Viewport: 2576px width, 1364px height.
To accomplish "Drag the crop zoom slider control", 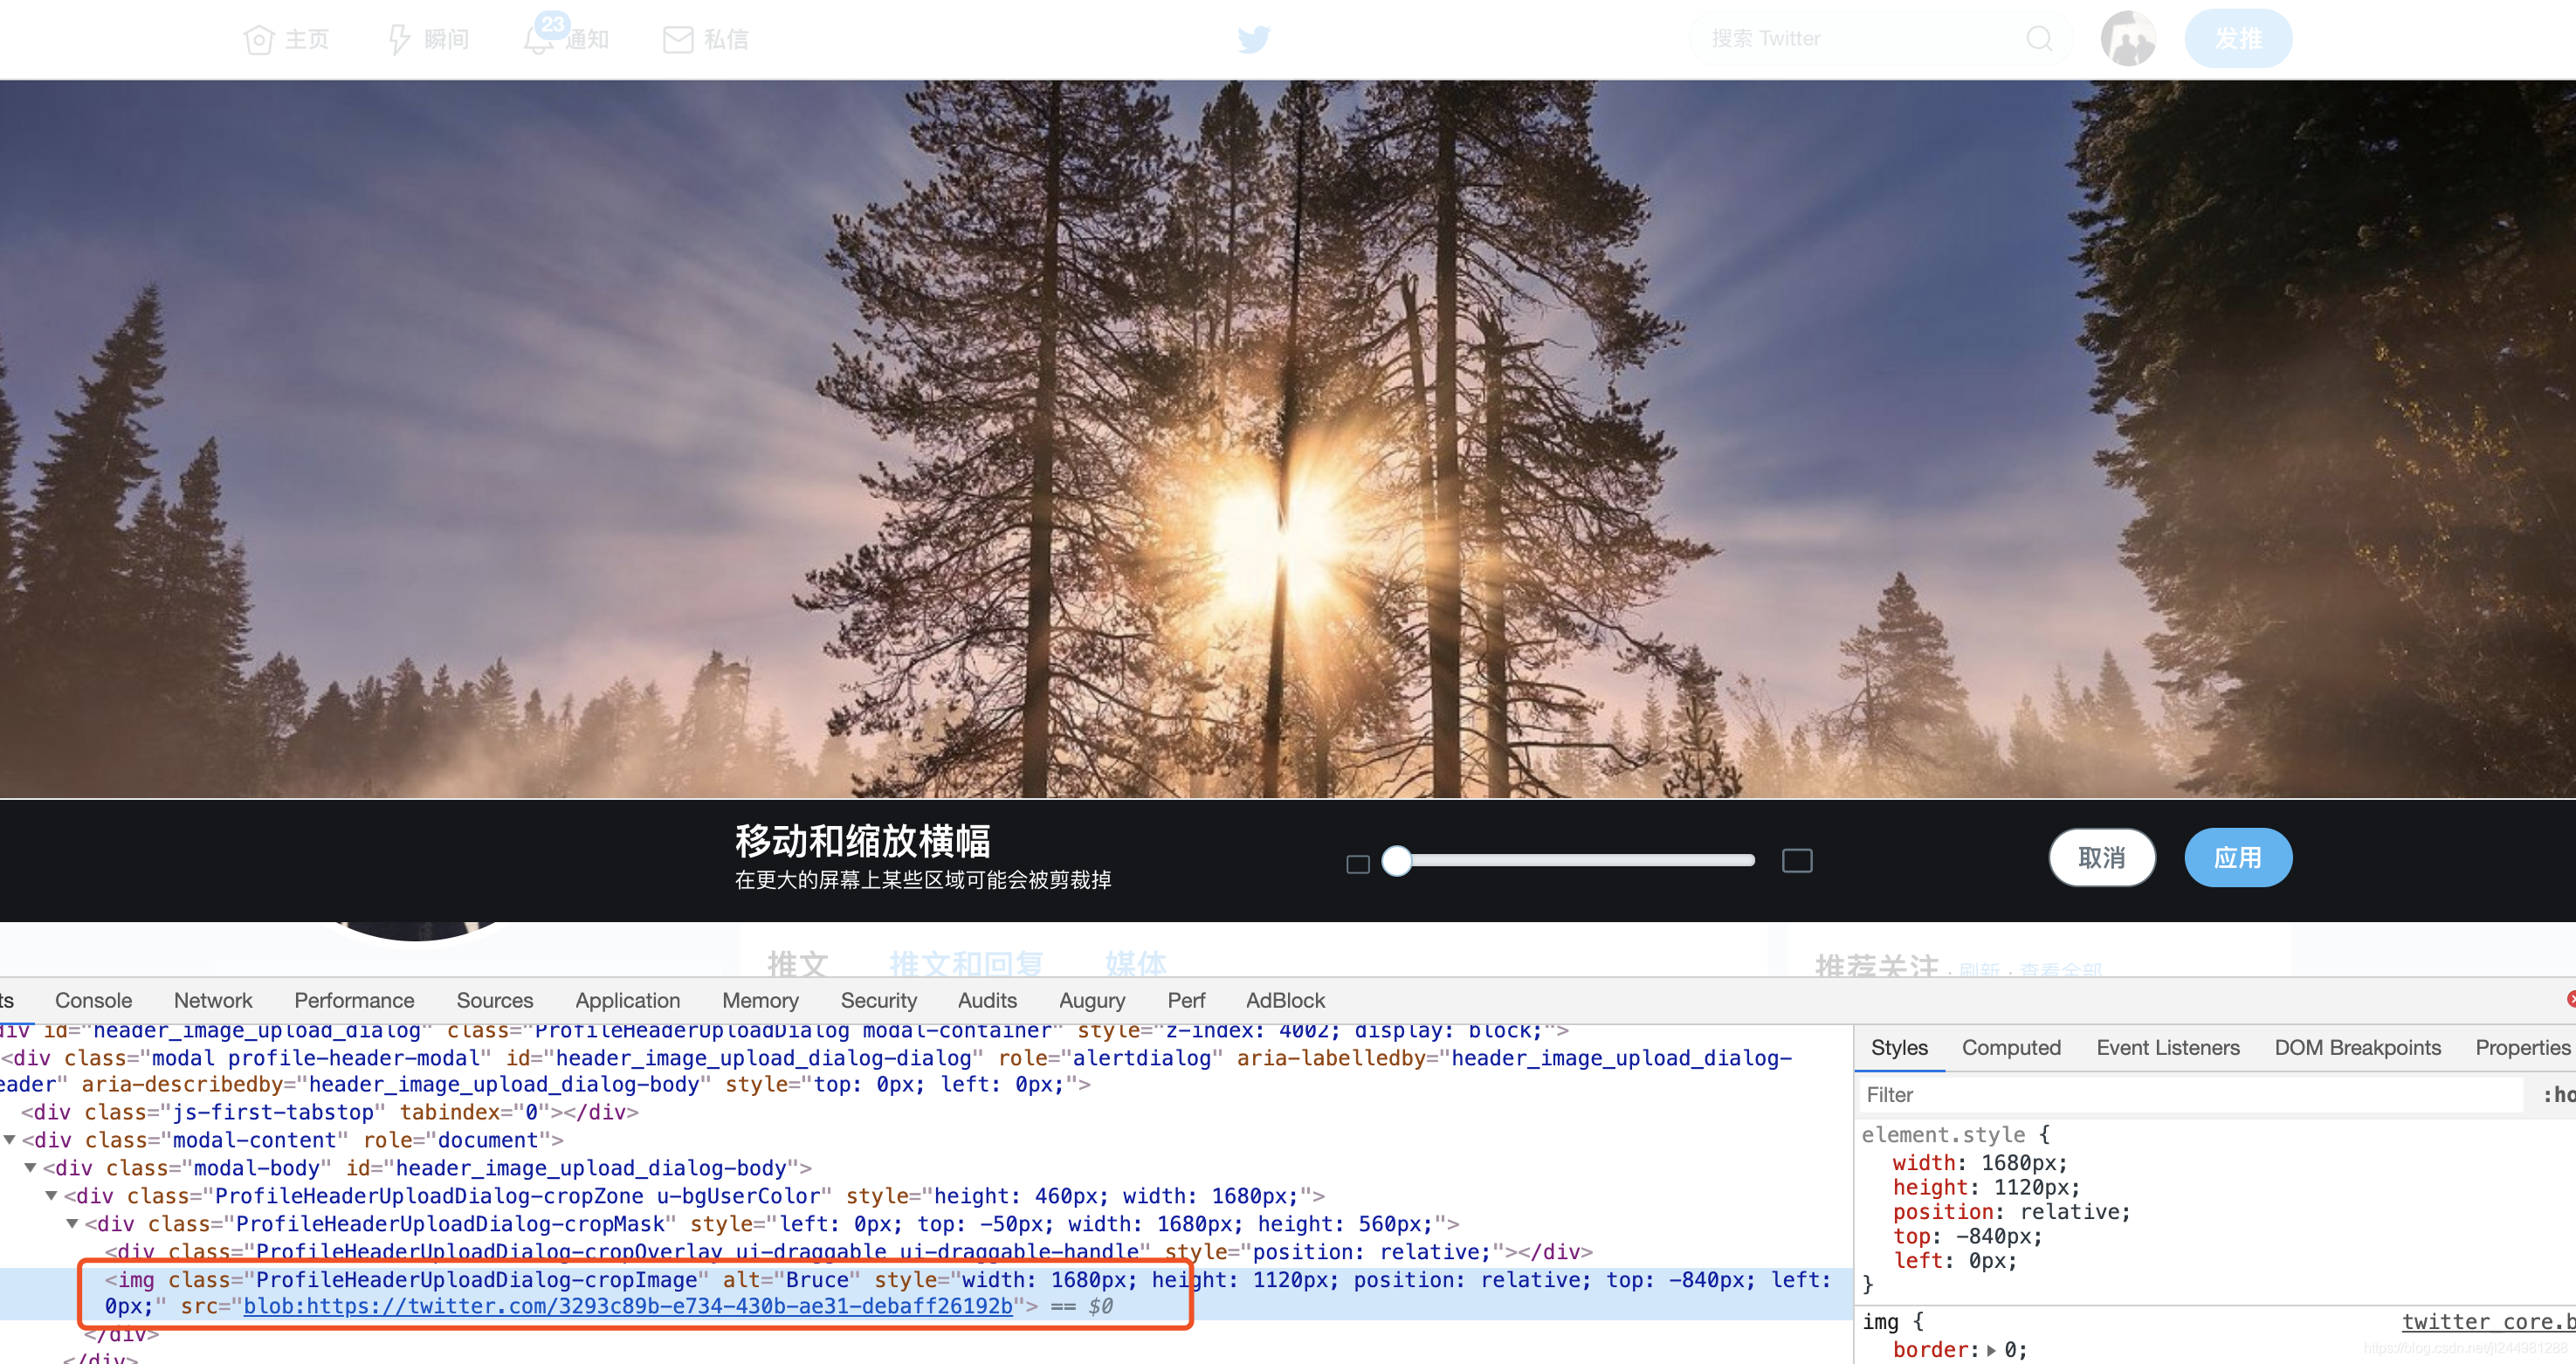I will click(1397, 858).
